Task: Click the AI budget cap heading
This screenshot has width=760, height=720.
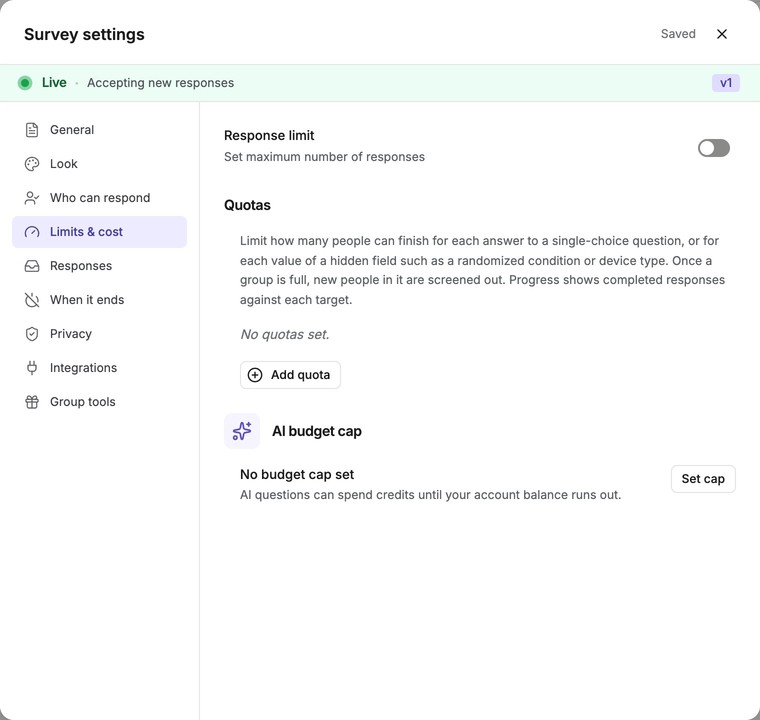Action: coord(317,431)
